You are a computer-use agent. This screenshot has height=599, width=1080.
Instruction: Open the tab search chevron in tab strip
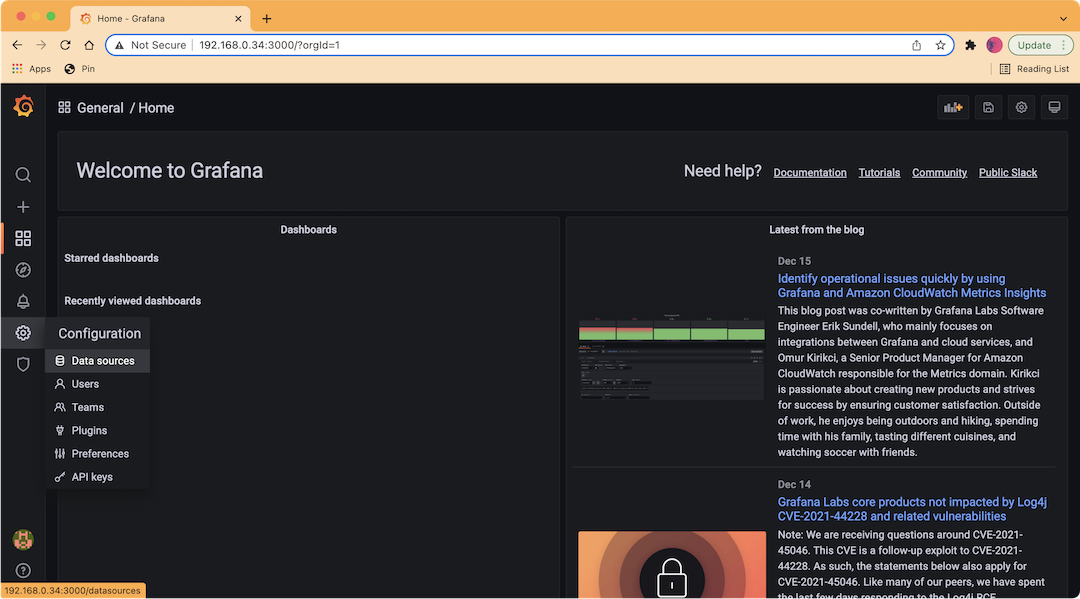(1063, 19)
